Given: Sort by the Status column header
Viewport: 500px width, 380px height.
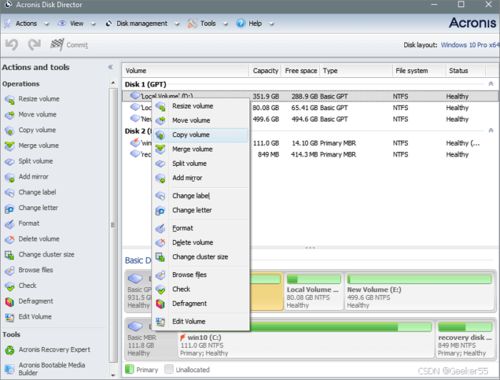Looking at the screenshot, I should (x=465, y=71).
